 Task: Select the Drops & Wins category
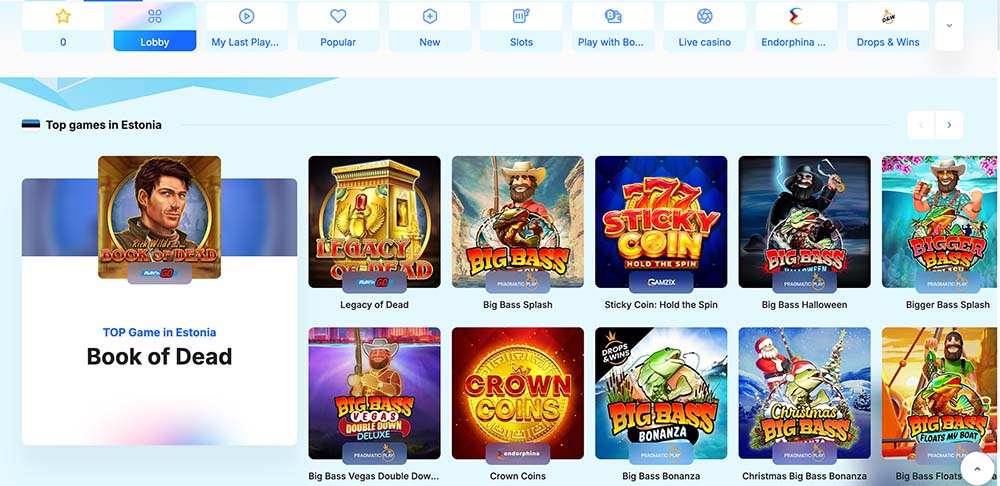point(888,27)
